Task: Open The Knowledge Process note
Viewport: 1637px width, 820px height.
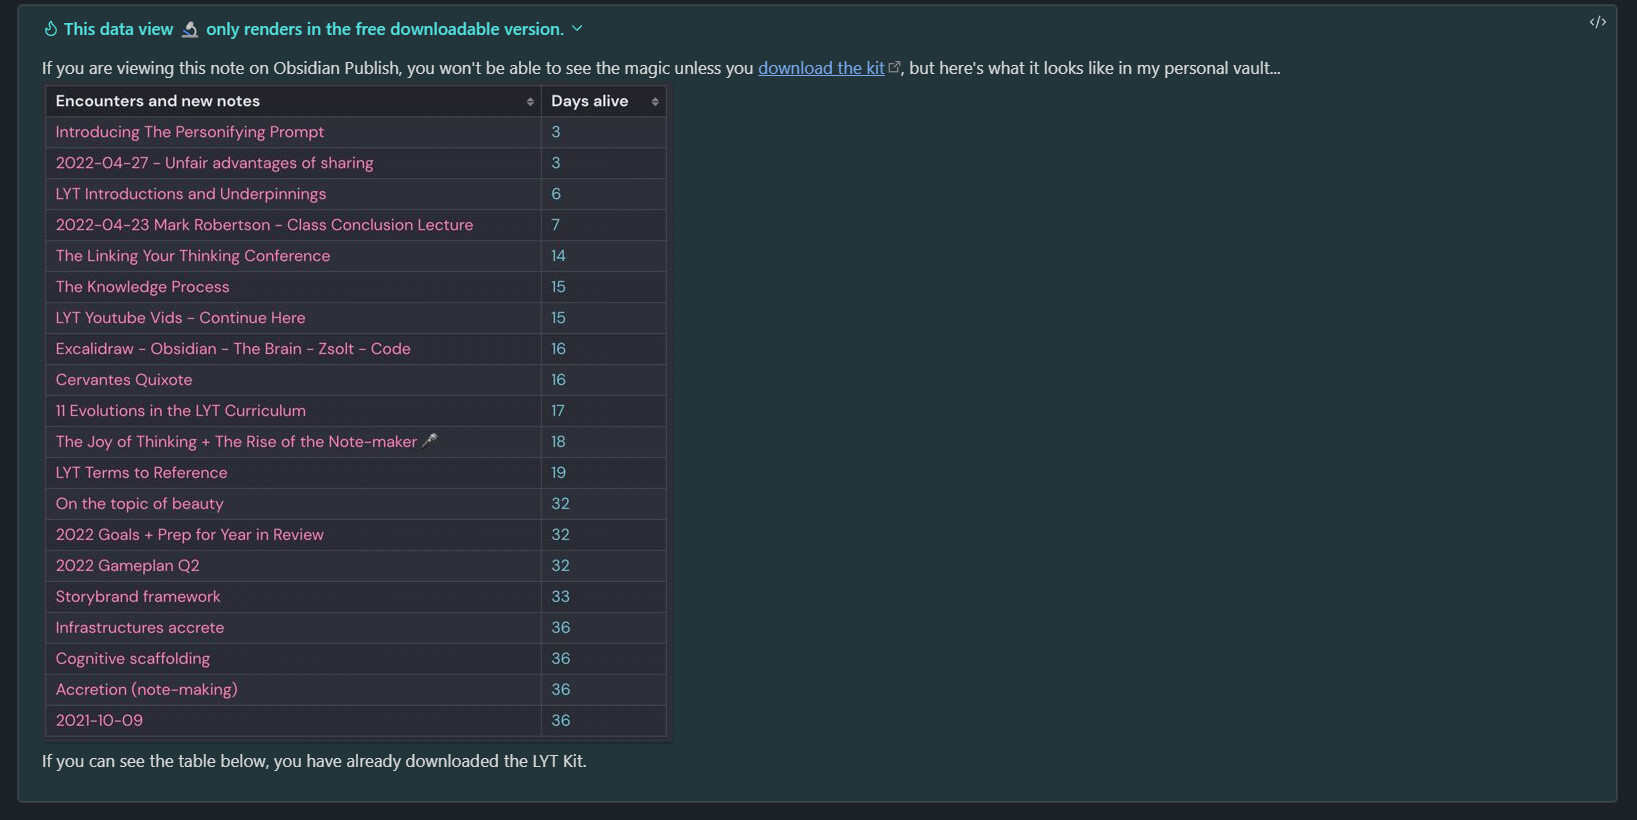Action: tap(143, 287)
